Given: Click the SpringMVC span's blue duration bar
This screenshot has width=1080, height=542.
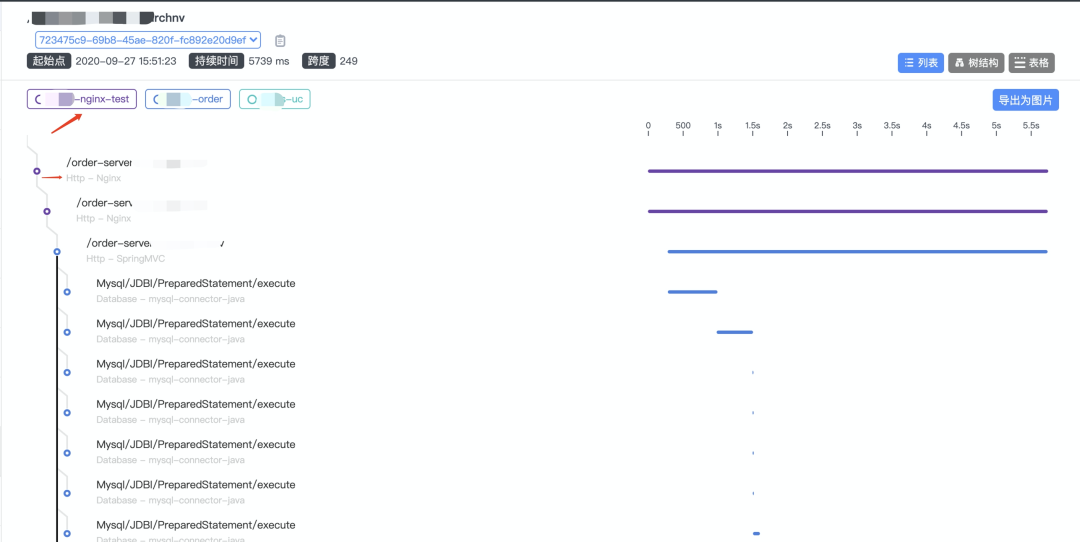Looking at the screenshot, I should (857, 251).
